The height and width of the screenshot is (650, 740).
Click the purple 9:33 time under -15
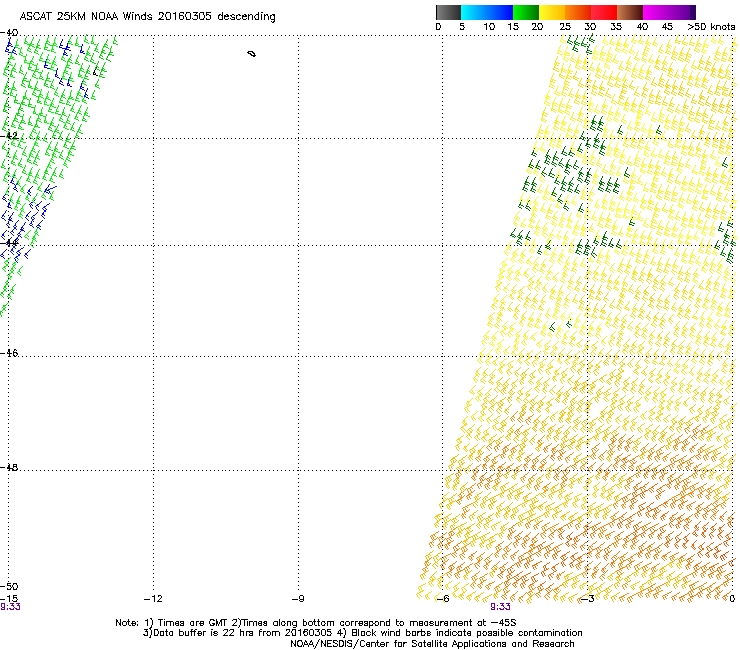(10, 607)
